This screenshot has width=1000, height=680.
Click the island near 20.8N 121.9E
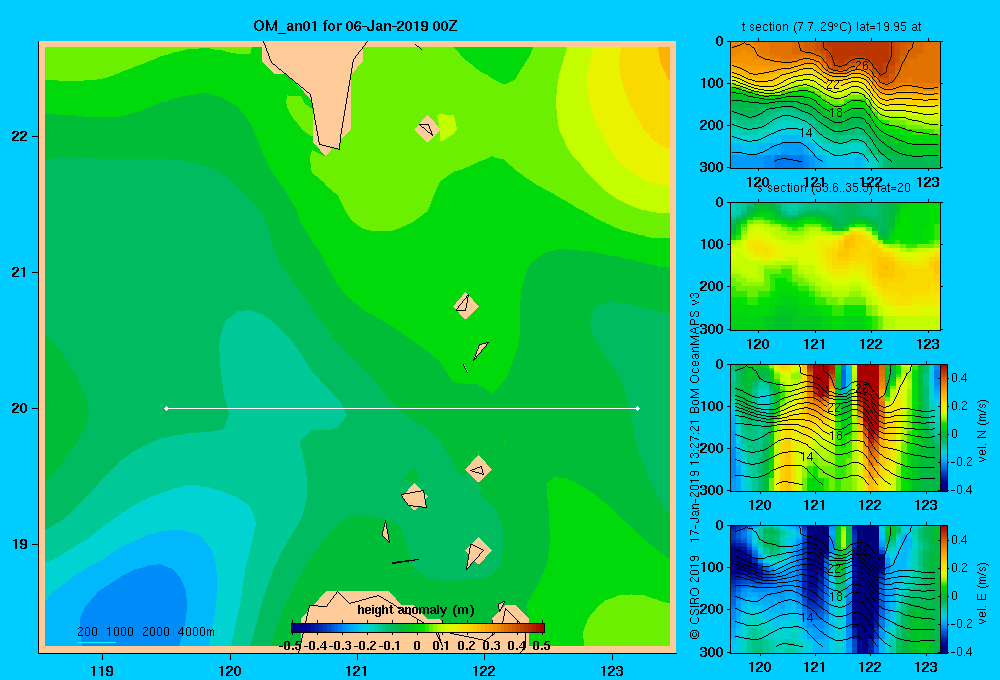pyautogui.click(x=466, y=306)
